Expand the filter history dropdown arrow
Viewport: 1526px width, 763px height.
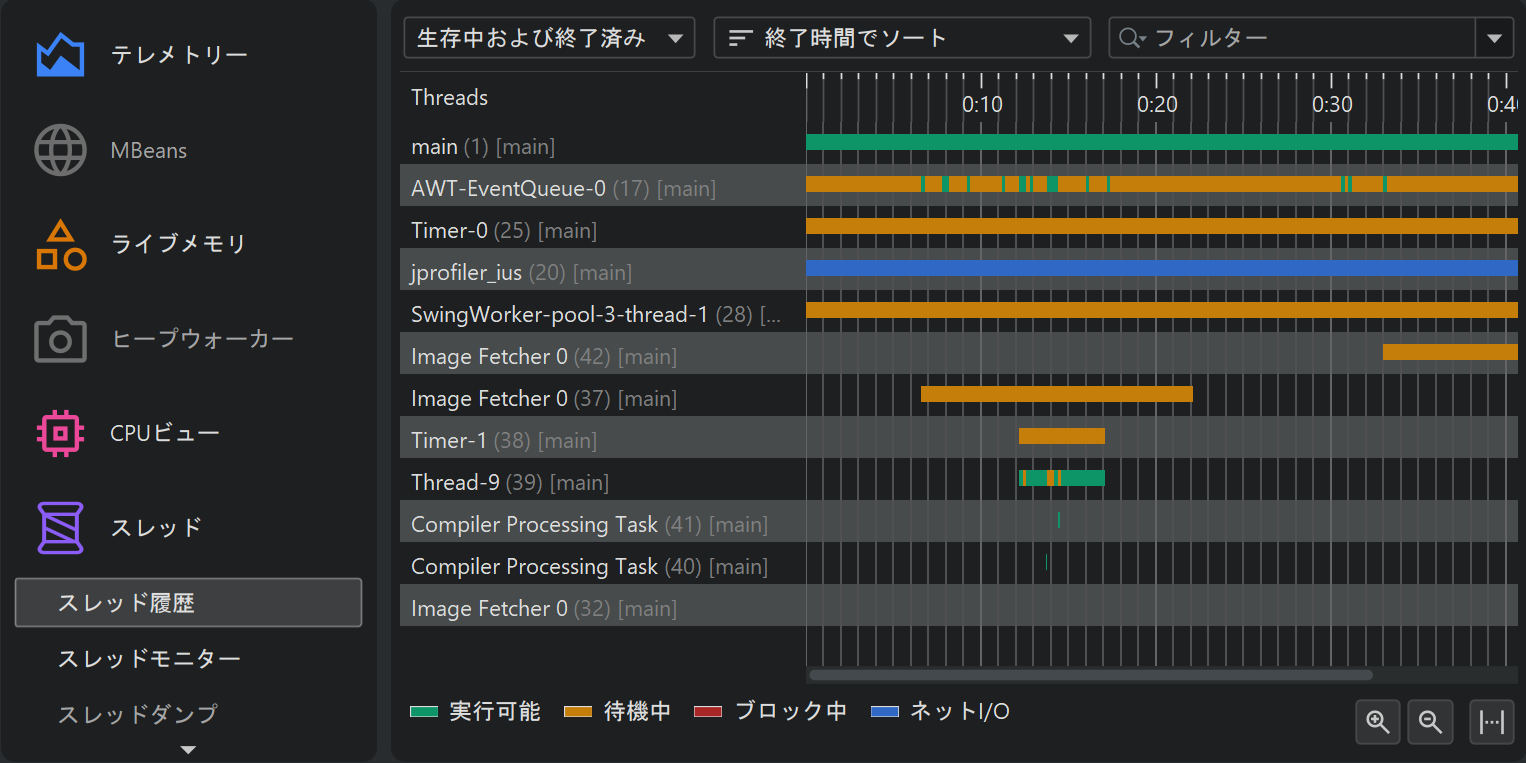click(x=1494, y=38)
